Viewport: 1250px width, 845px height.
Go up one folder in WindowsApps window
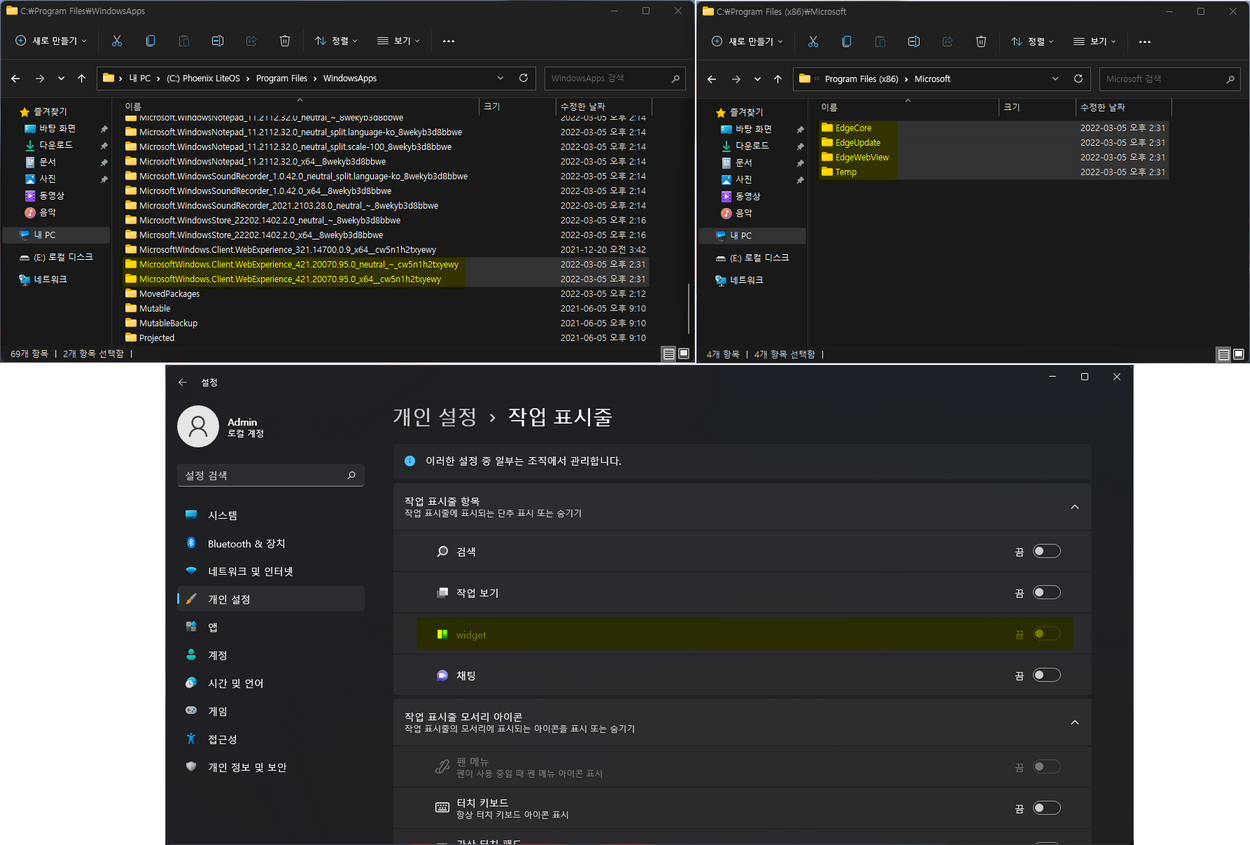point(83,78)
